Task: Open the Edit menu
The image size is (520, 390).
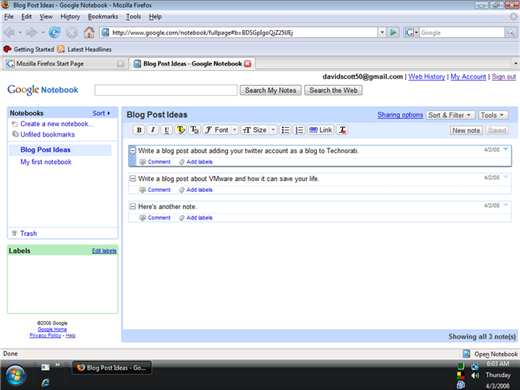Action: point(26,17)
